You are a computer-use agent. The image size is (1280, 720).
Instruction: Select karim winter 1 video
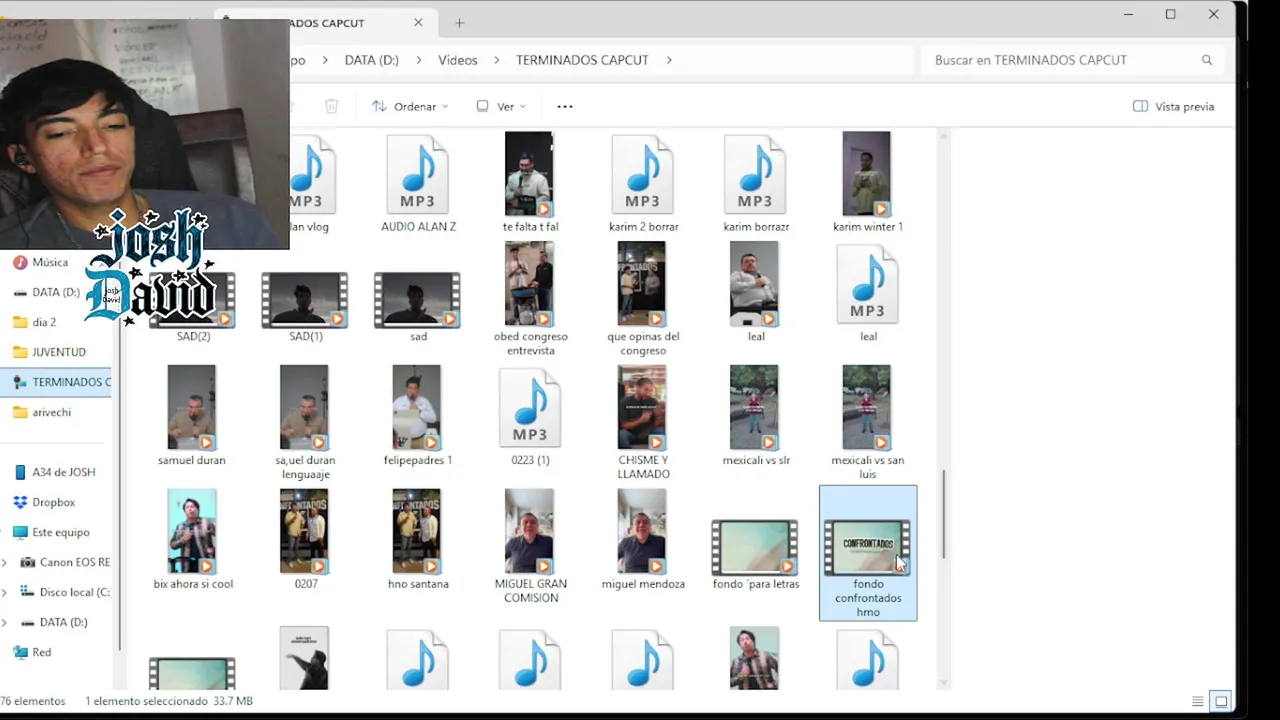pos(867,183)
